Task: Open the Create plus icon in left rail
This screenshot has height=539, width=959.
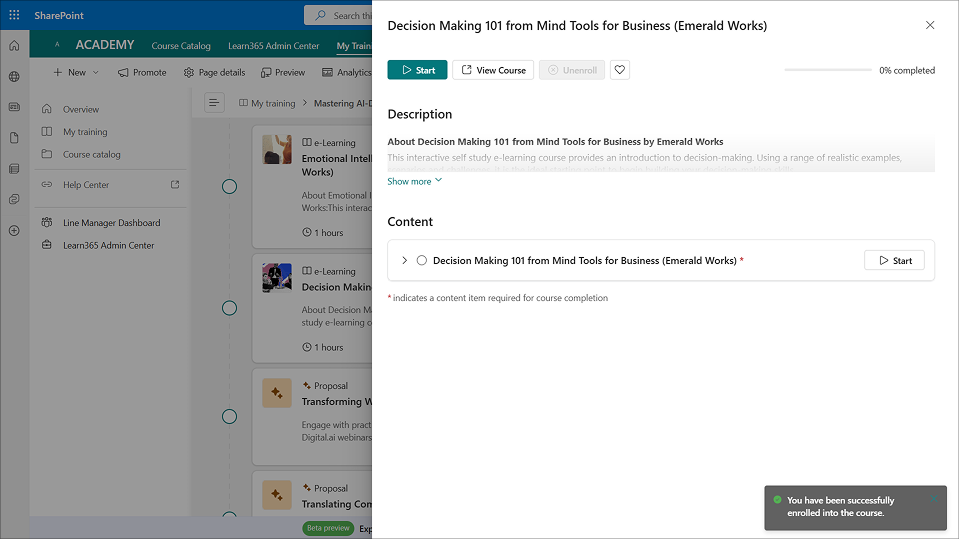Action: [14, 231]
